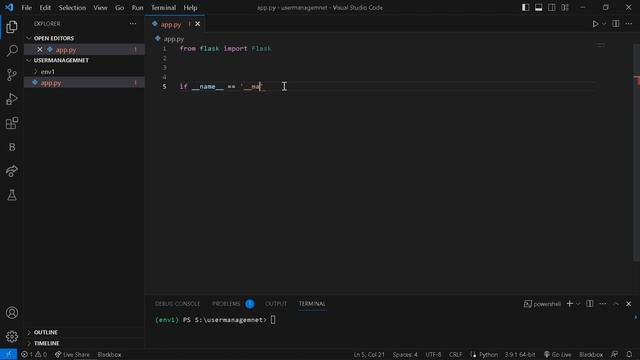Open the File menu
Viewport: 640px width, 360px height.
click(27, 7)
